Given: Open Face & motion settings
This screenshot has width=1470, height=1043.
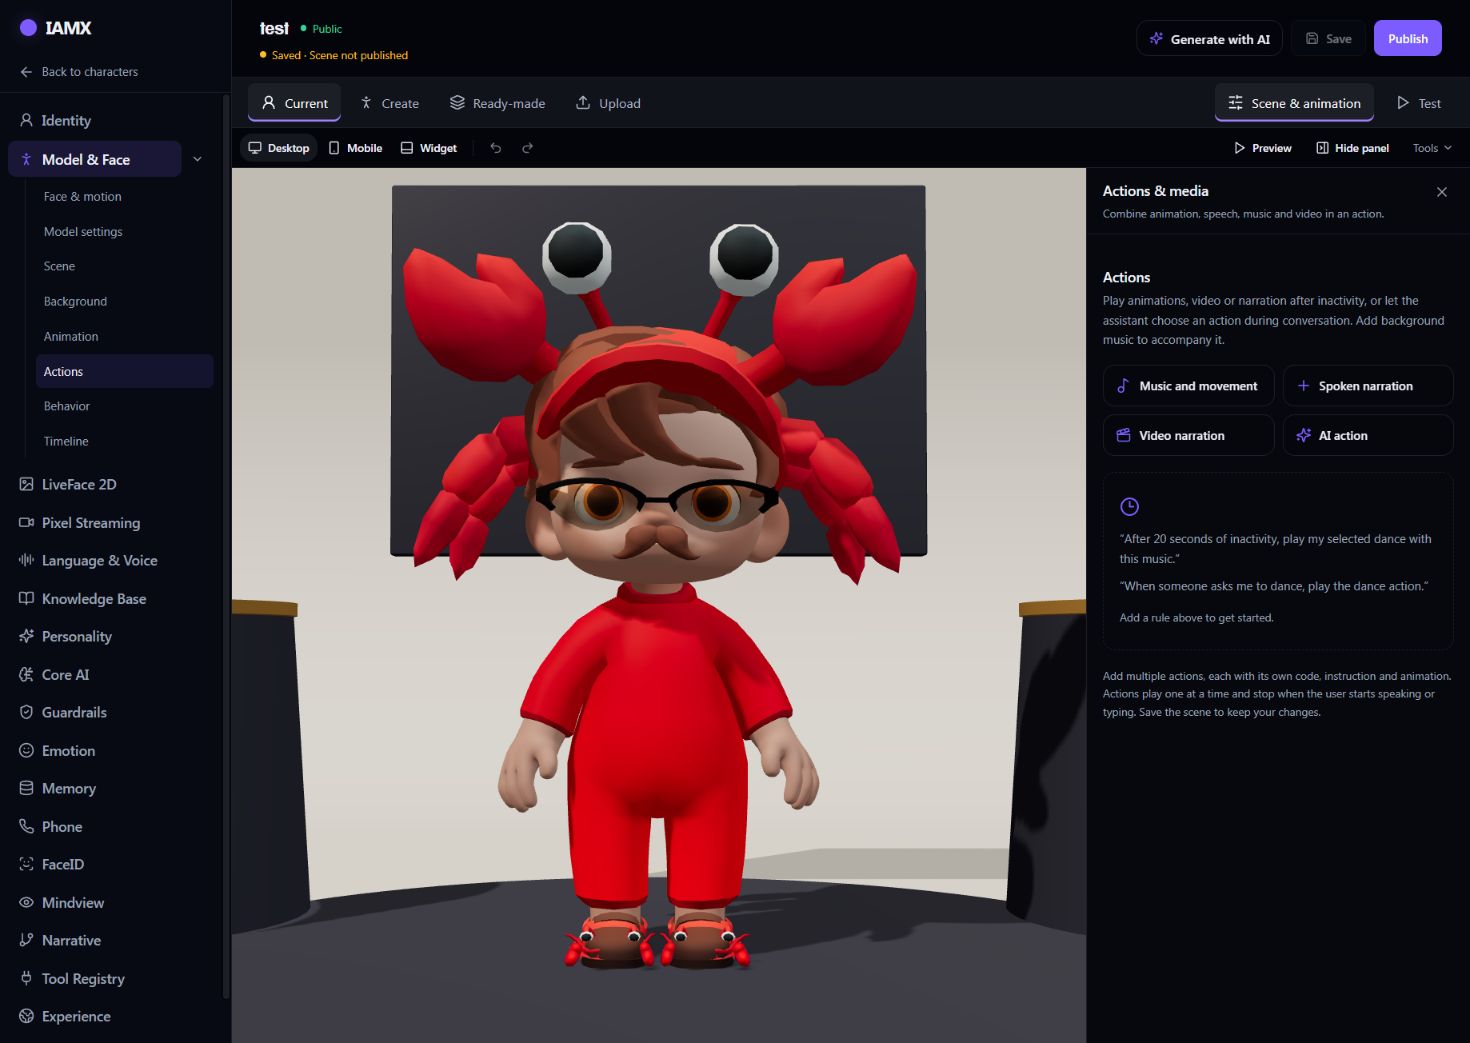Looking at the screenshot, I should point(83,197).
